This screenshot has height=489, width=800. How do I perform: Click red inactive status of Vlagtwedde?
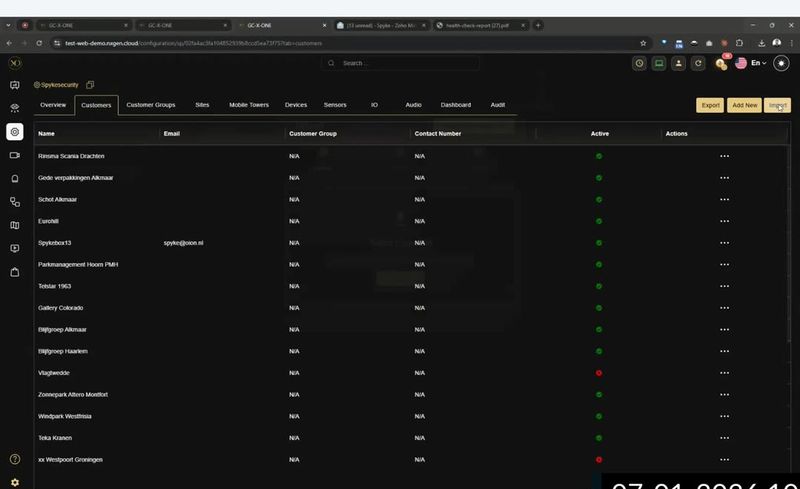click(599, 373)
